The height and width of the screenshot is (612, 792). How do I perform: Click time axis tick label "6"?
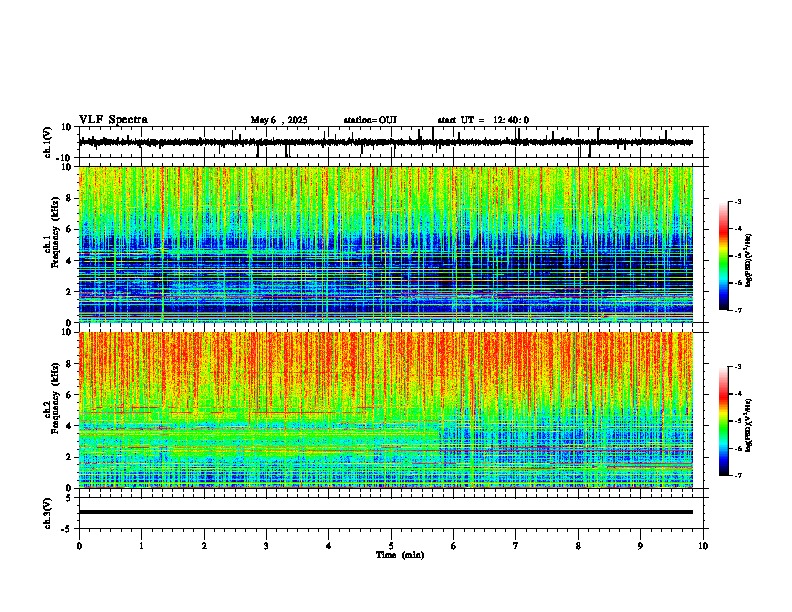(x=454, y=546)
